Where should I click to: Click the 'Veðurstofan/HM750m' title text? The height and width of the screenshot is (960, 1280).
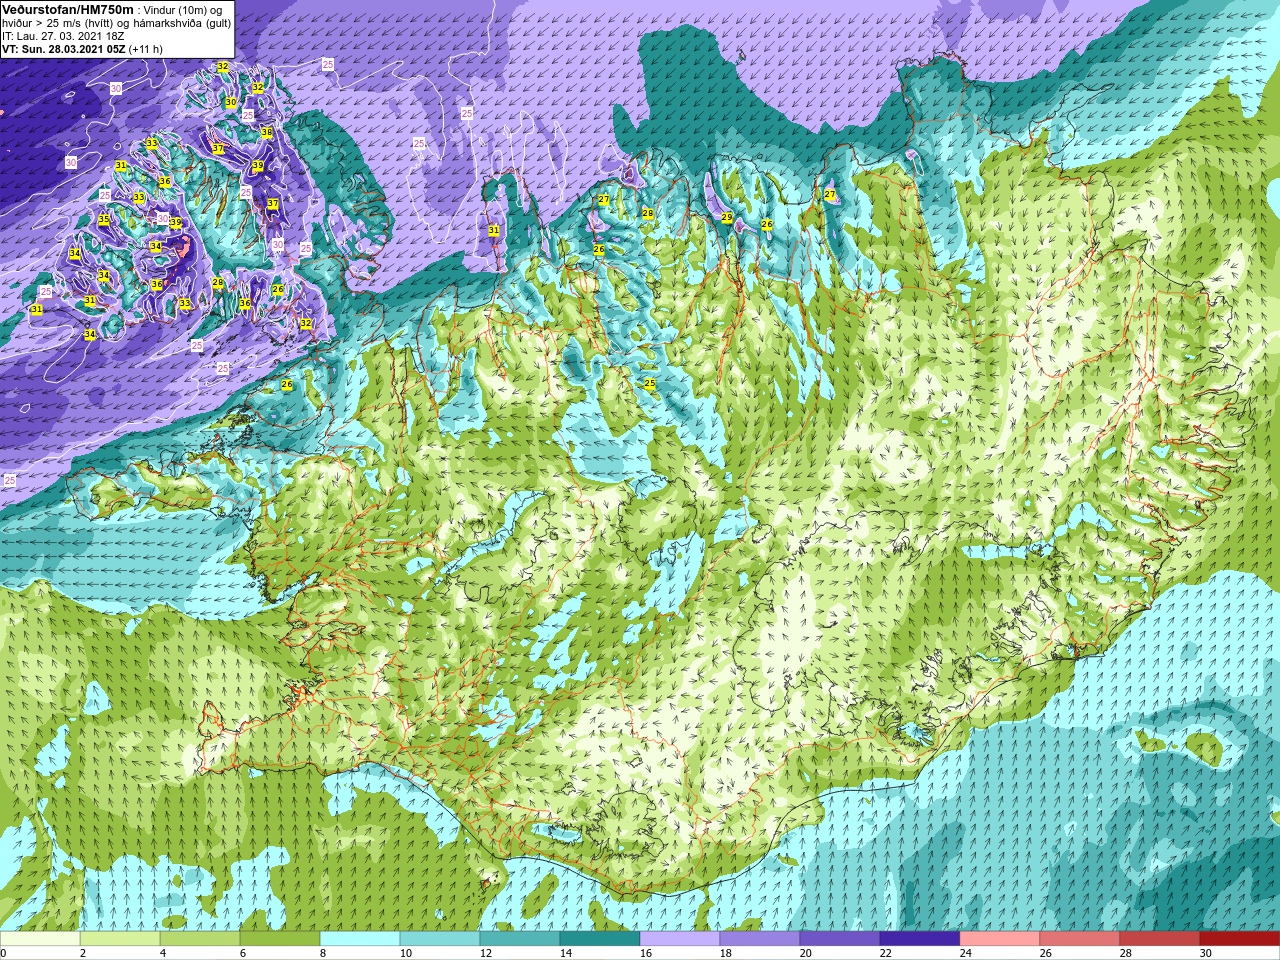[67, 9]
